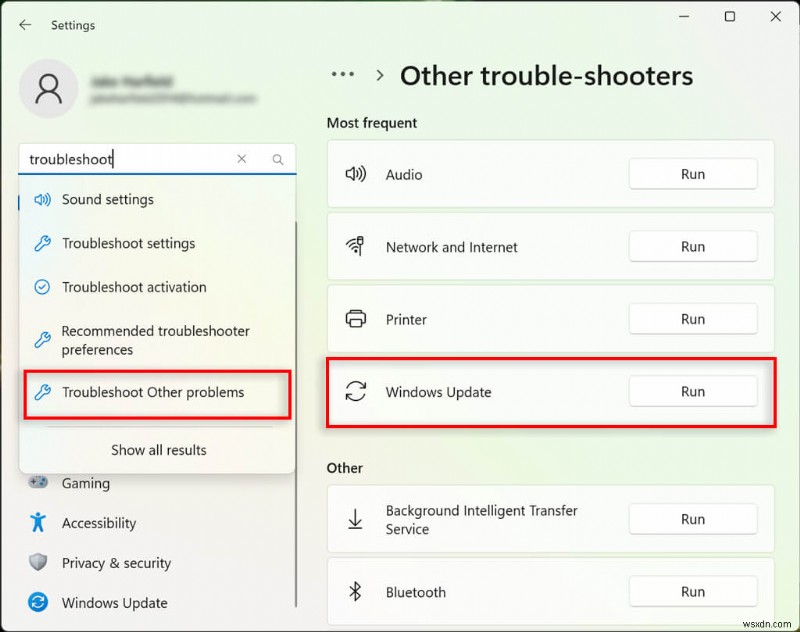The image size is (800, 632).
Task: Click the Accessibility person icon
Action: pyautogui.click(x=38, y=522)
